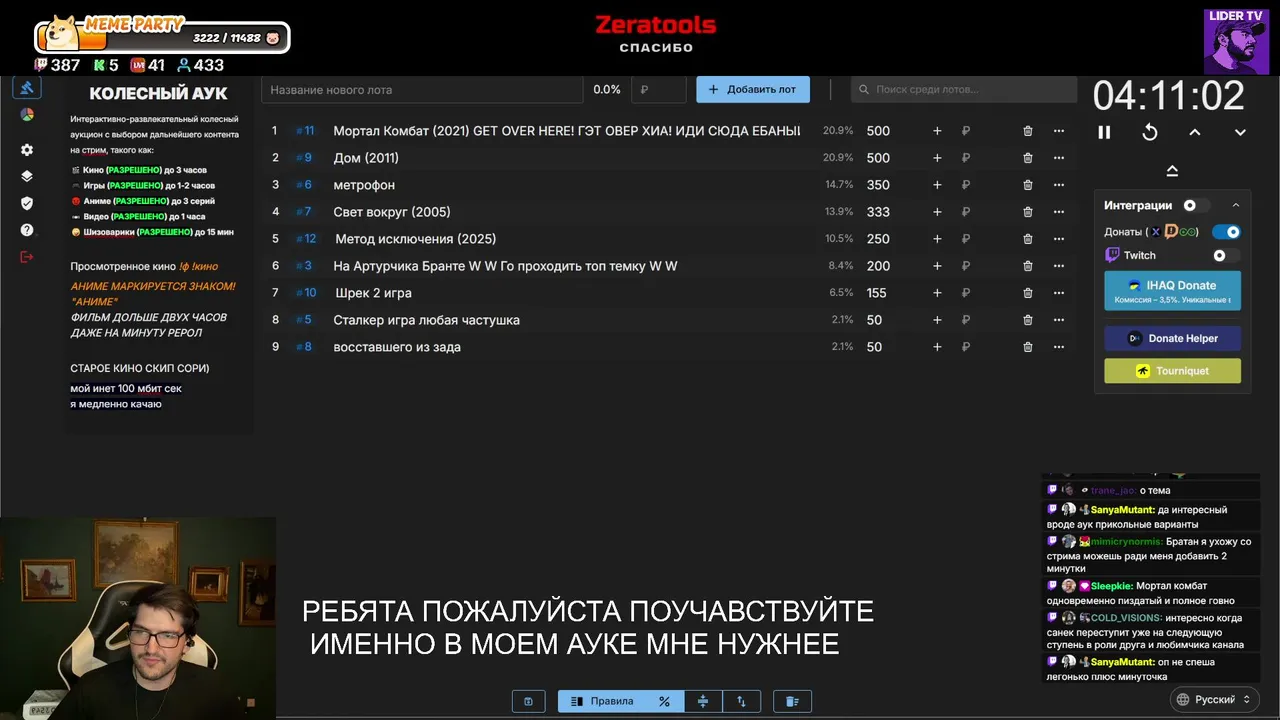Click plus icon for Сталкер игра row

(937, 320)
